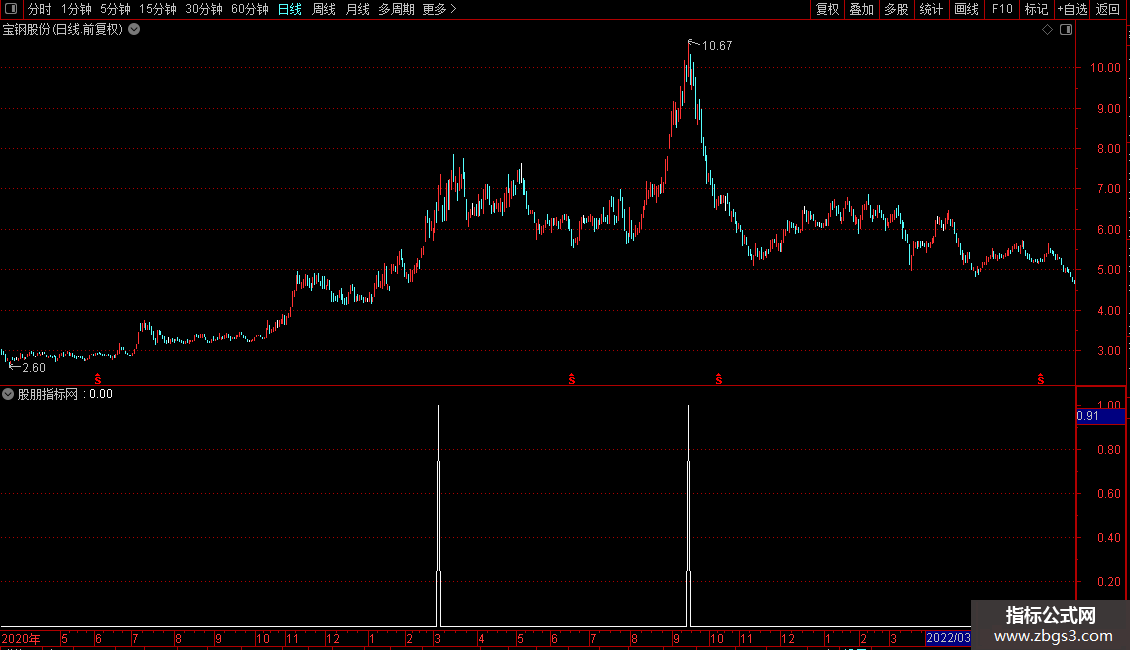Click the S marker below the September 2021 peak
1130x650 pixels.
coord(719,379)
